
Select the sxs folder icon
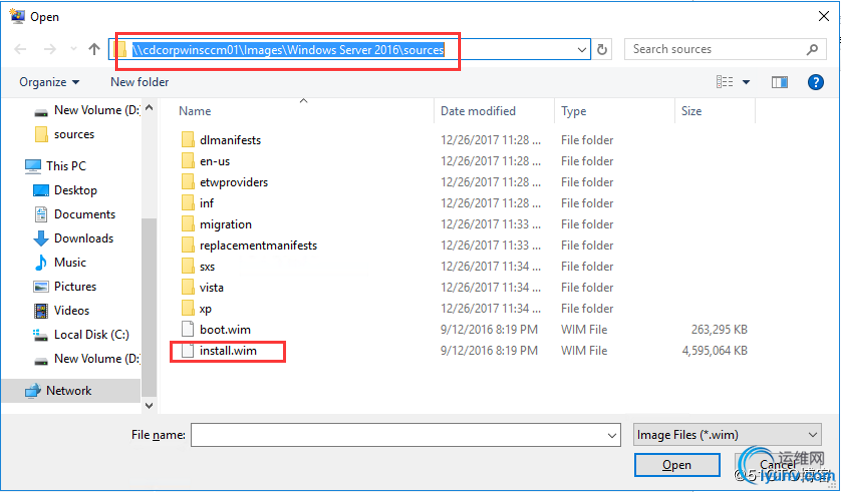[188, 266]
